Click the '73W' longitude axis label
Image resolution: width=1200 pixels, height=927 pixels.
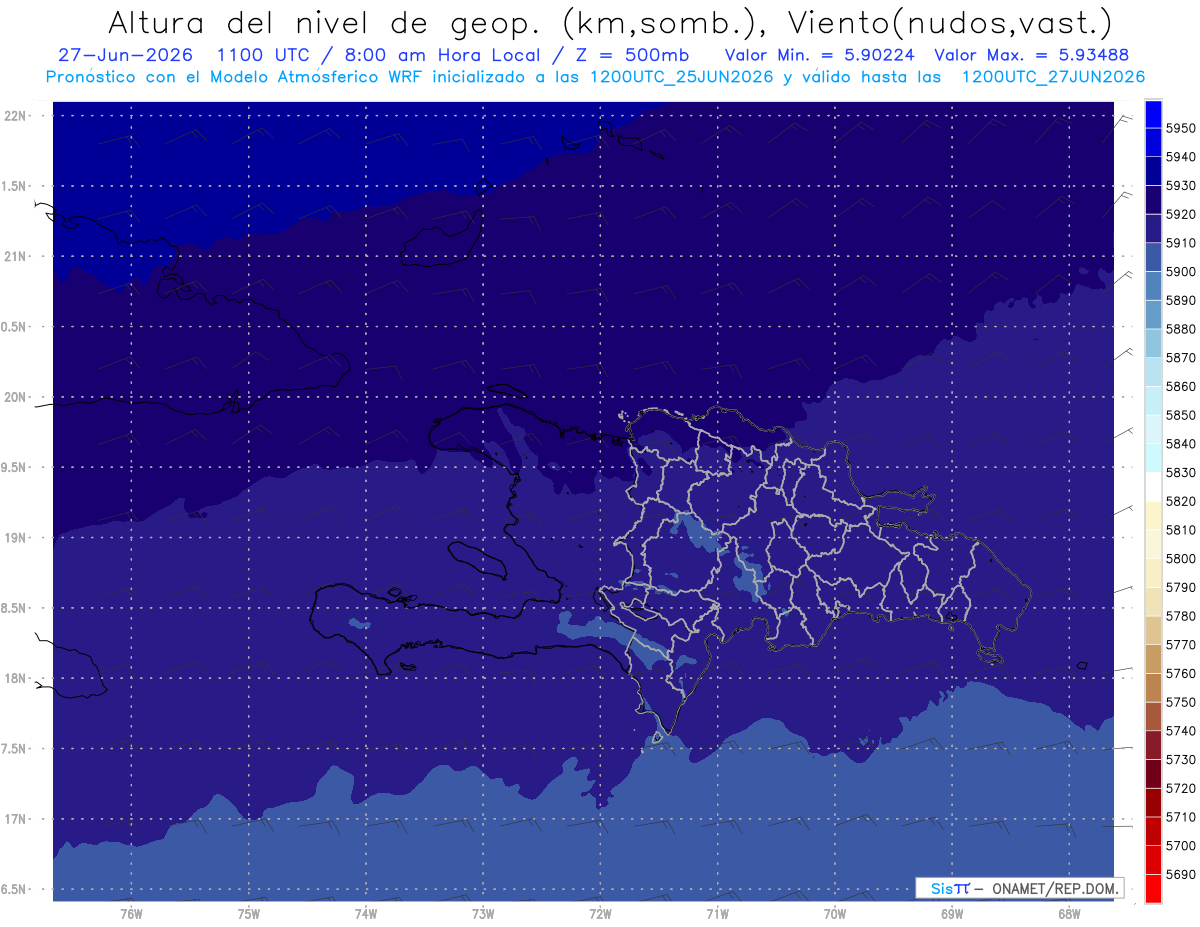(x=483, y=914)
